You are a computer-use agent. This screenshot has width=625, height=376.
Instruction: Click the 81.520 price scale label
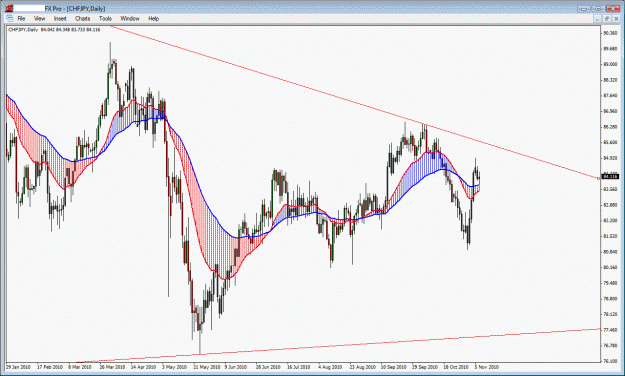coord(610,236)
